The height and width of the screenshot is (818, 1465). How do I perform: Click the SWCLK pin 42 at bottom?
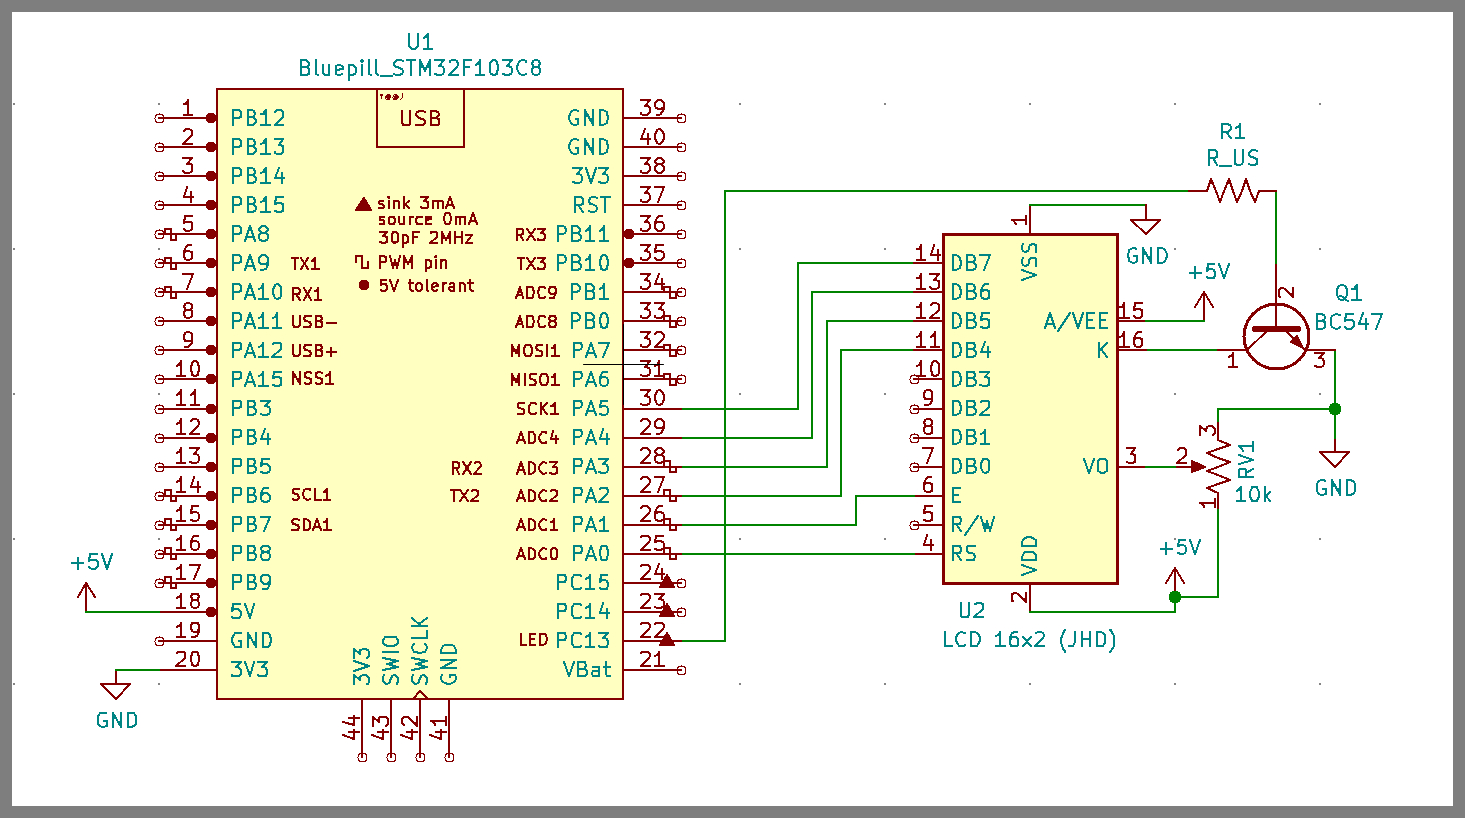pyautogui.click(x=420, y=729)
